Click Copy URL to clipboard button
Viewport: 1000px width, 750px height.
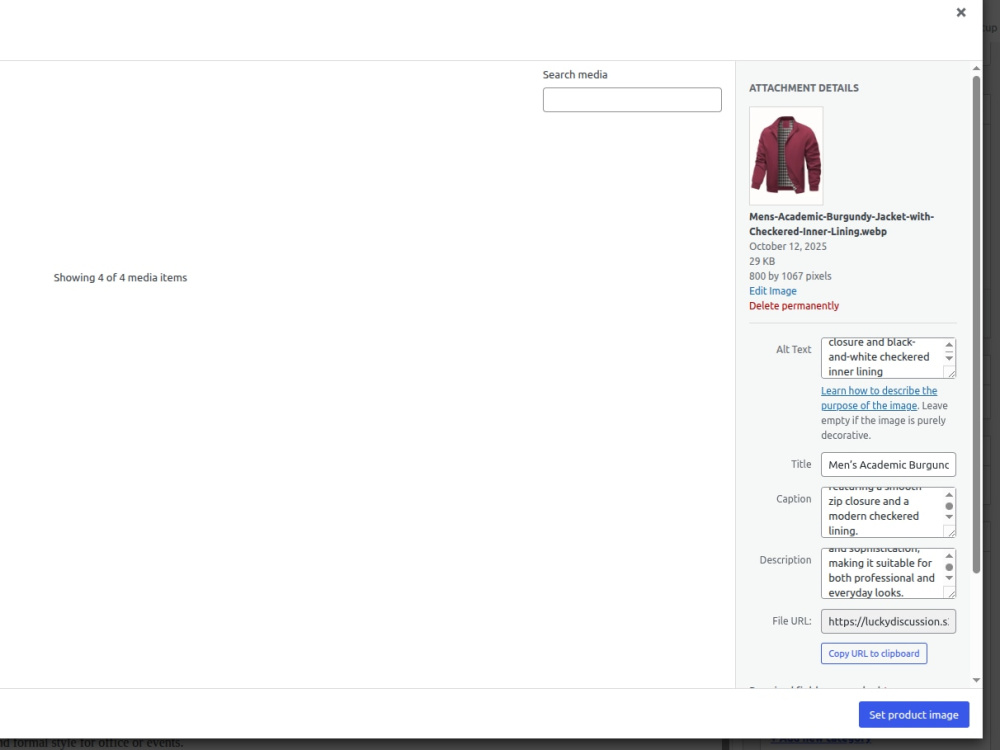[x=874, y=653]
